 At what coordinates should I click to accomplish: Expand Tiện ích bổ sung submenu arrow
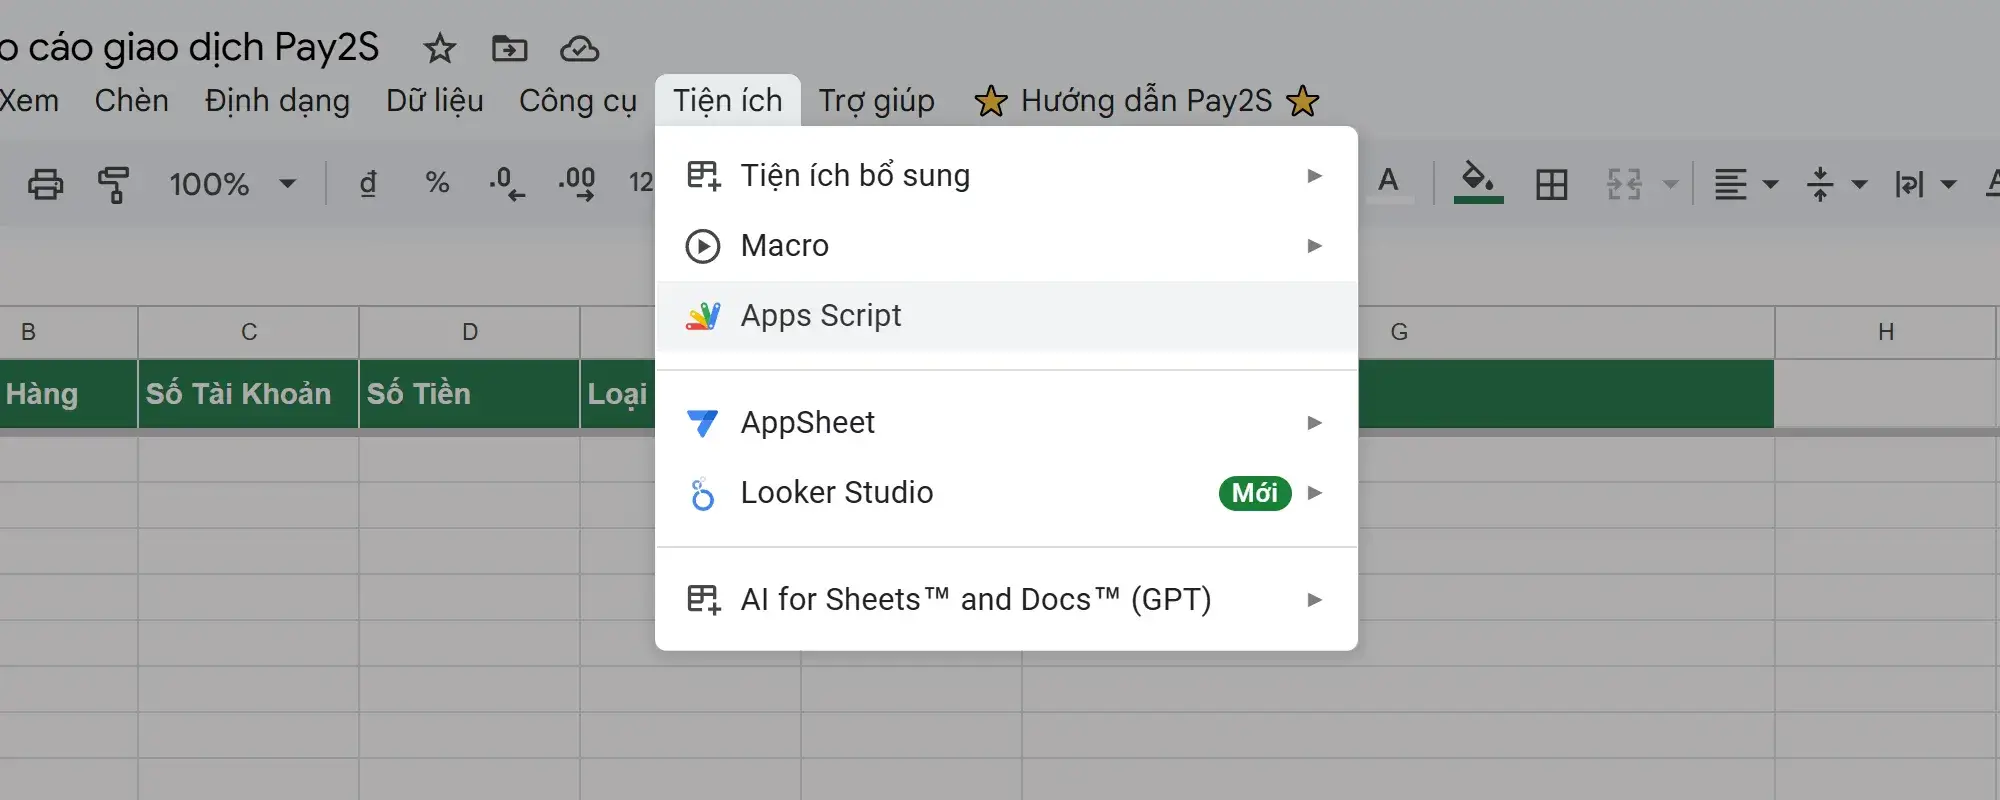pyautogui.click(x=1315, y=176)
